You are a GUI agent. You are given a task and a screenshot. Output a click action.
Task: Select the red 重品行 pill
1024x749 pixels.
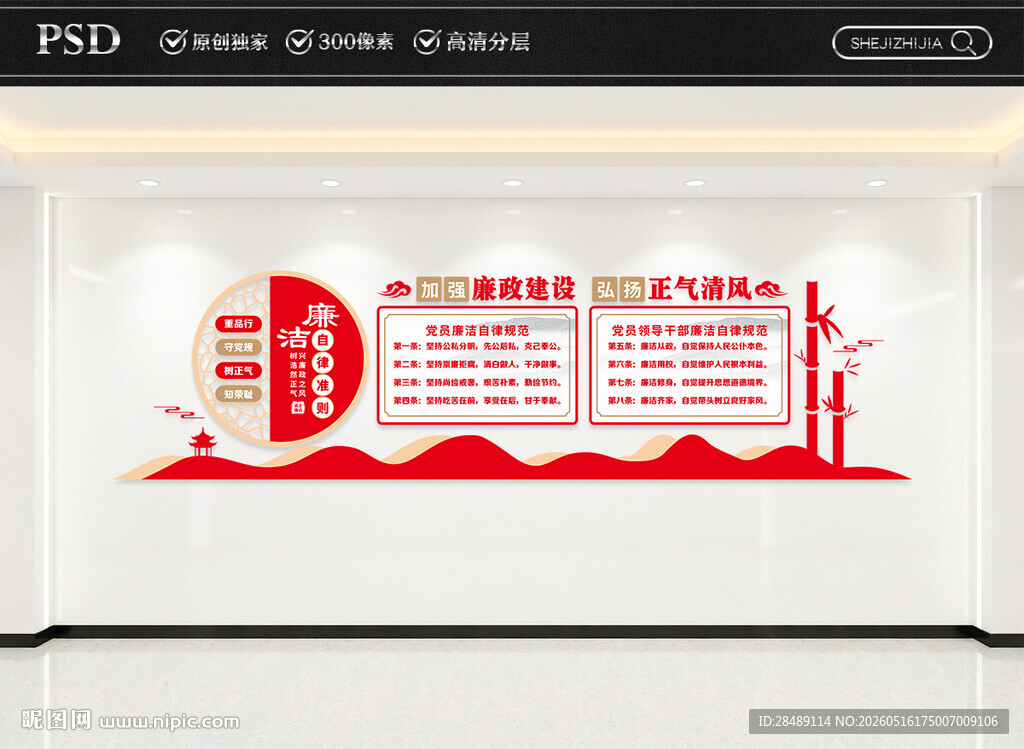click(238, 323)
